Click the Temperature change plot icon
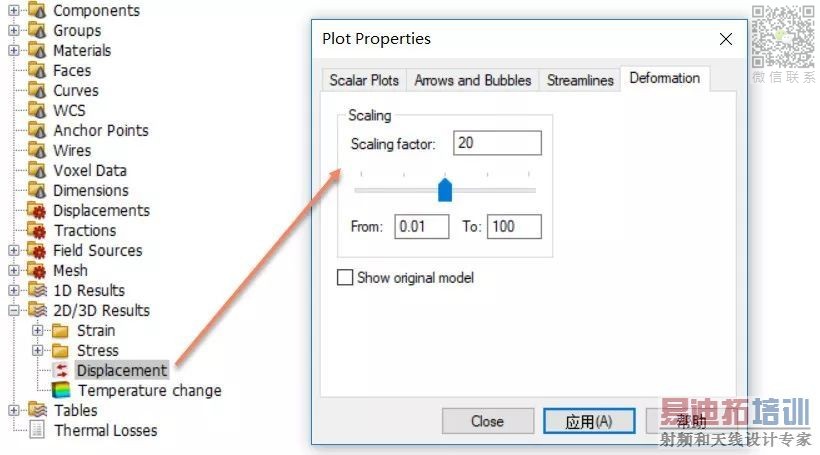This screenshot has height=455, width=820. [x=62, y=391]
